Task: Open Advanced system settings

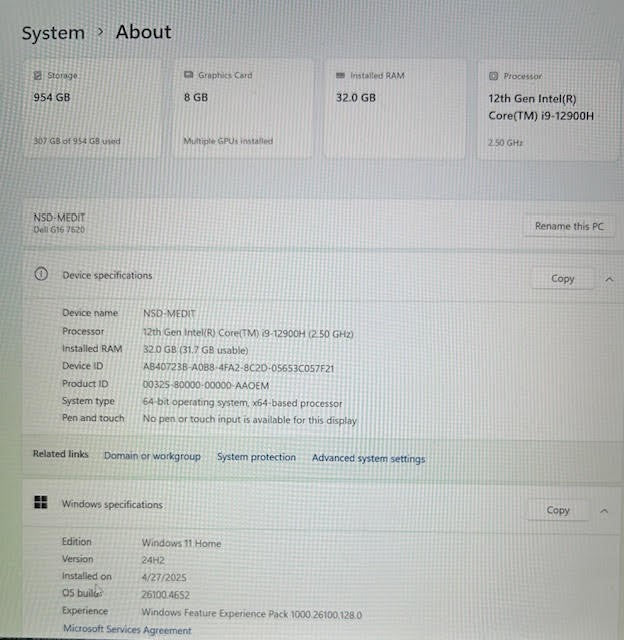Action: 368,459
